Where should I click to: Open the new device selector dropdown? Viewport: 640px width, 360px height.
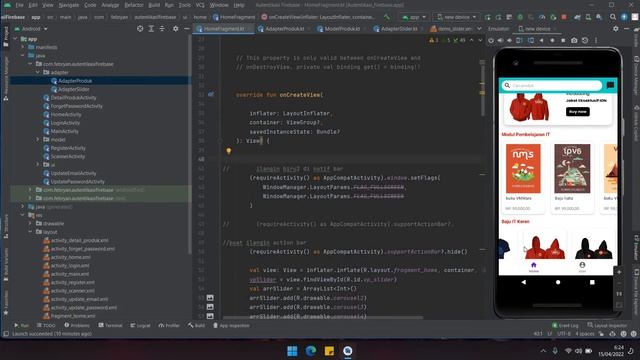(456, 17)
